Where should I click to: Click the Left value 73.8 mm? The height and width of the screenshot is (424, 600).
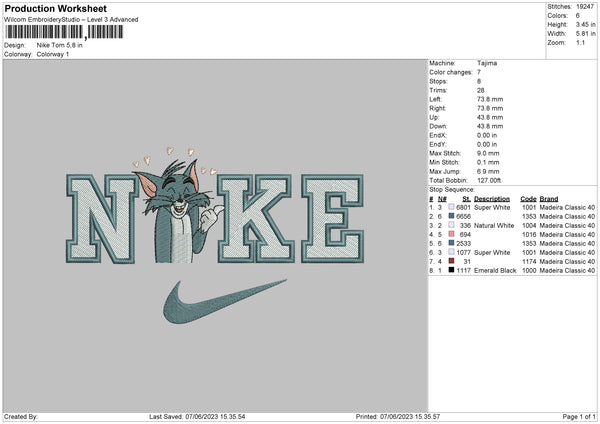coord(490,99)
